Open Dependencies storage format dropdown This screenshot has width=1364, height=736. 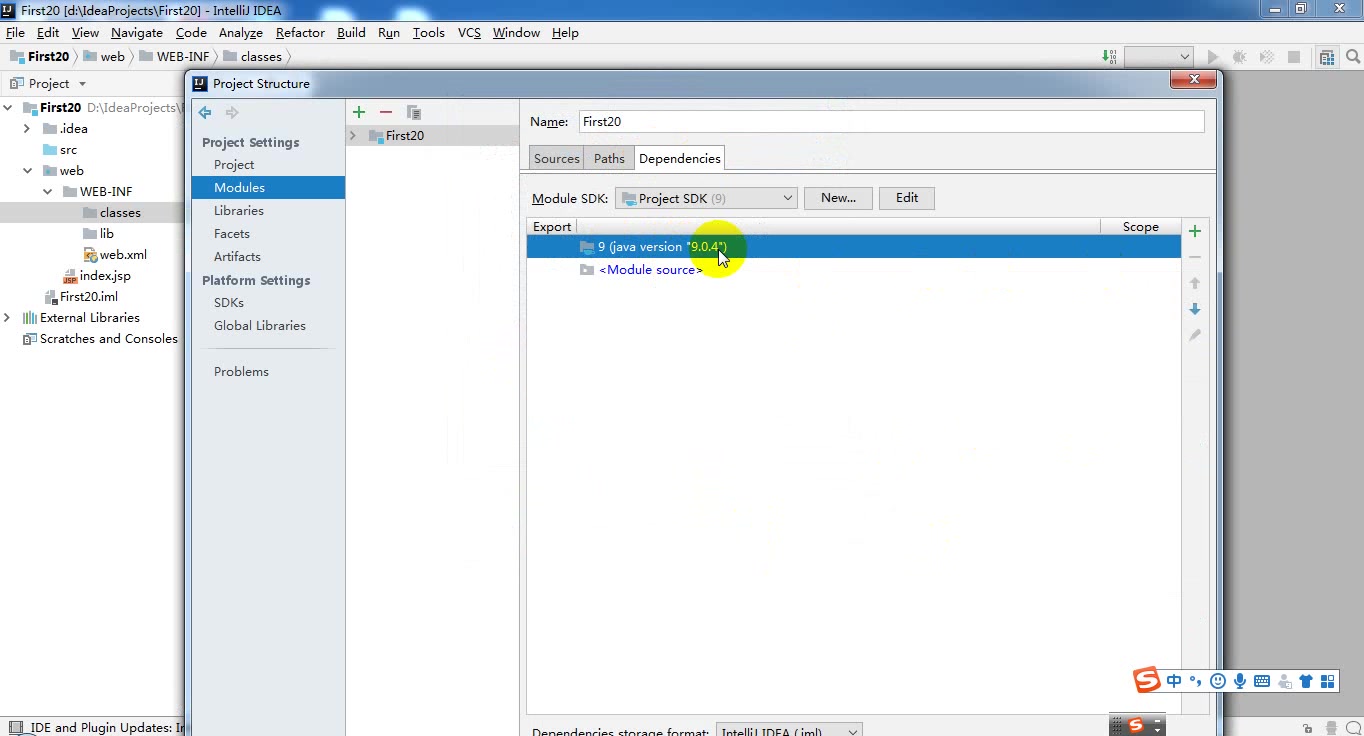[789, 730]
